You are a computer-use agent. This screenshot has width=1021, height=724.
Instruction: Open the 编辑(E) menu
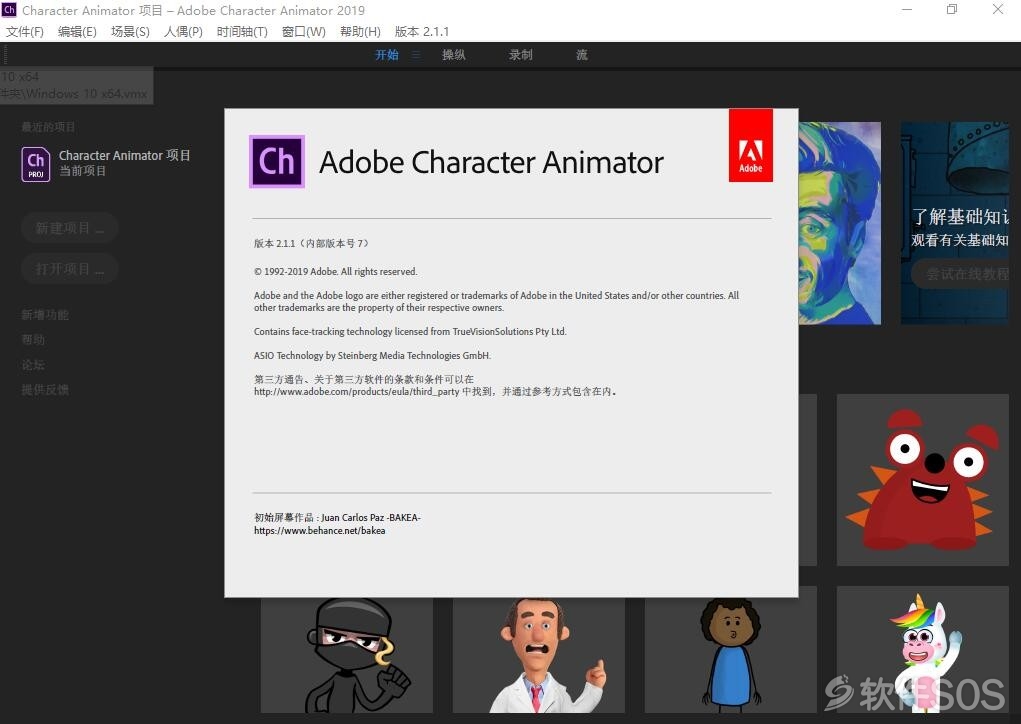[77, 31]
